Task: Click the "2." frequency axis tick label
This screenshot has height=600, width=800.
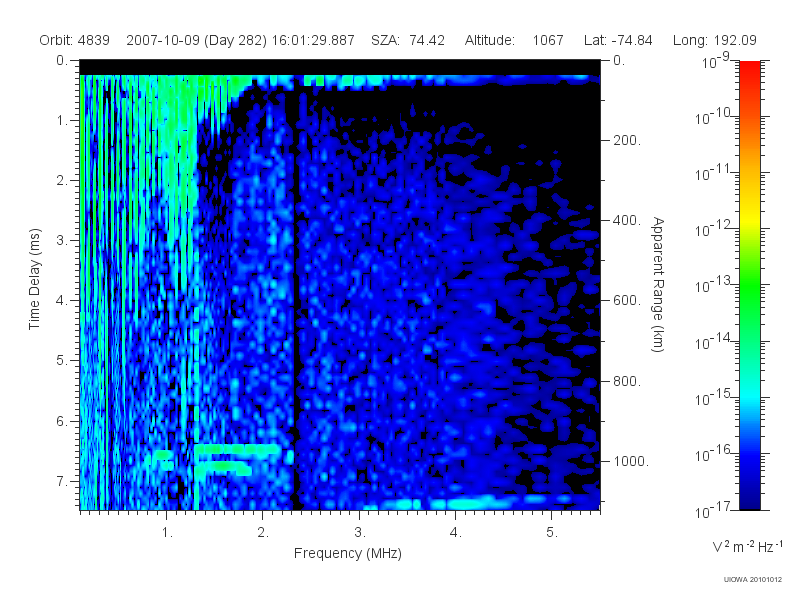Action: click(263, 532)
